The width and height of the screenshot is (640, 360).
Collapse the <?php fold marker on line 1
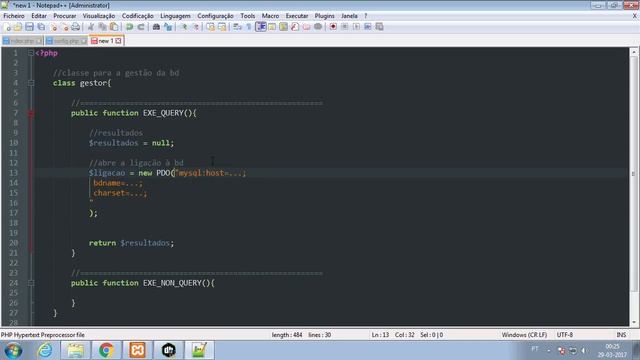pos(31,53)
